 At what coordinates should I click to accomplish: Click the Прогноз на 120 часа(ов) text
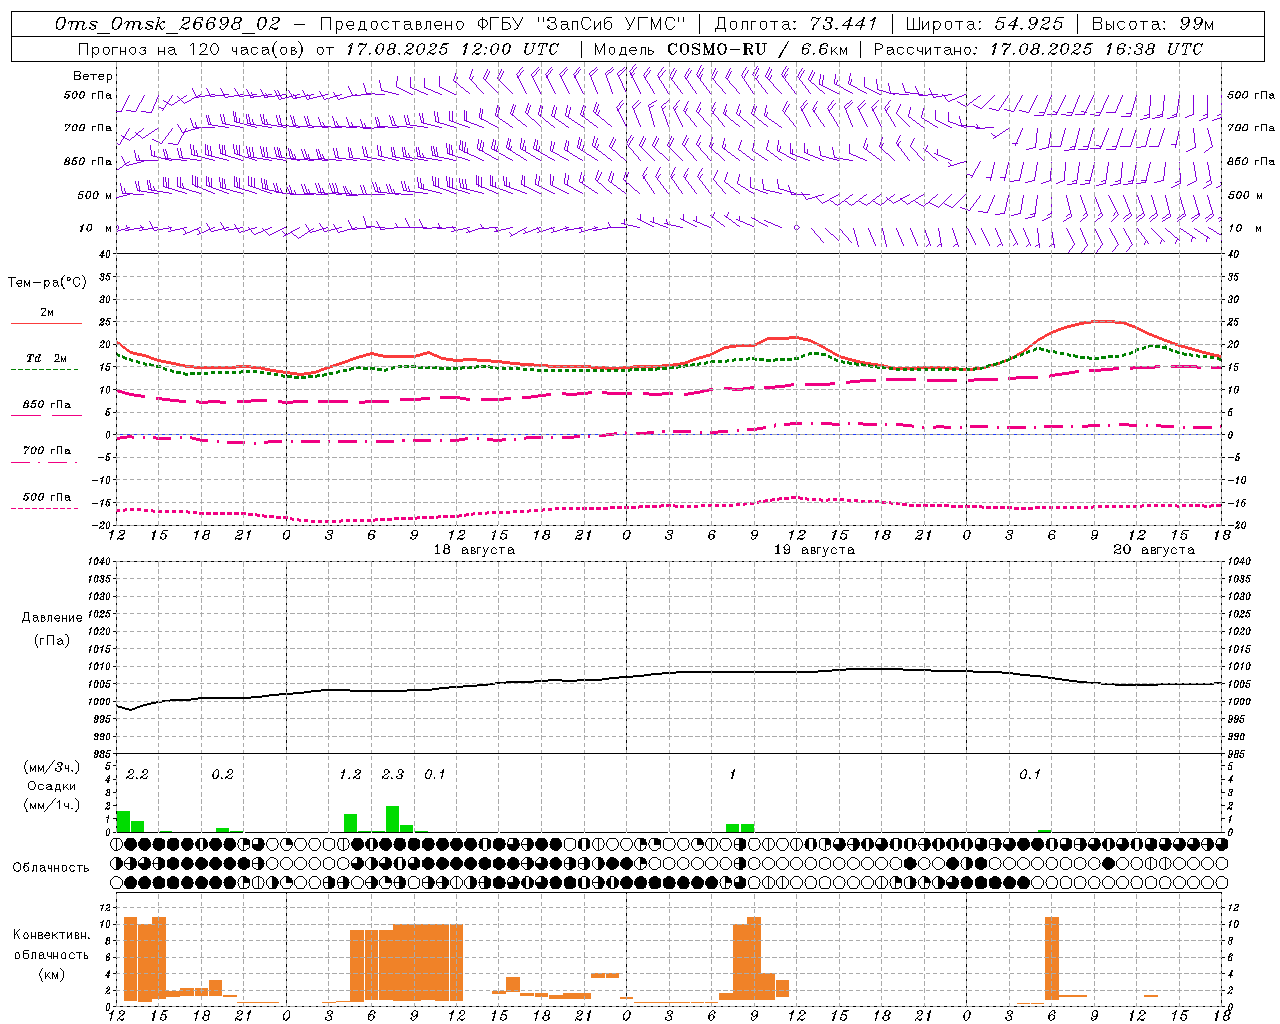[190, 49]
